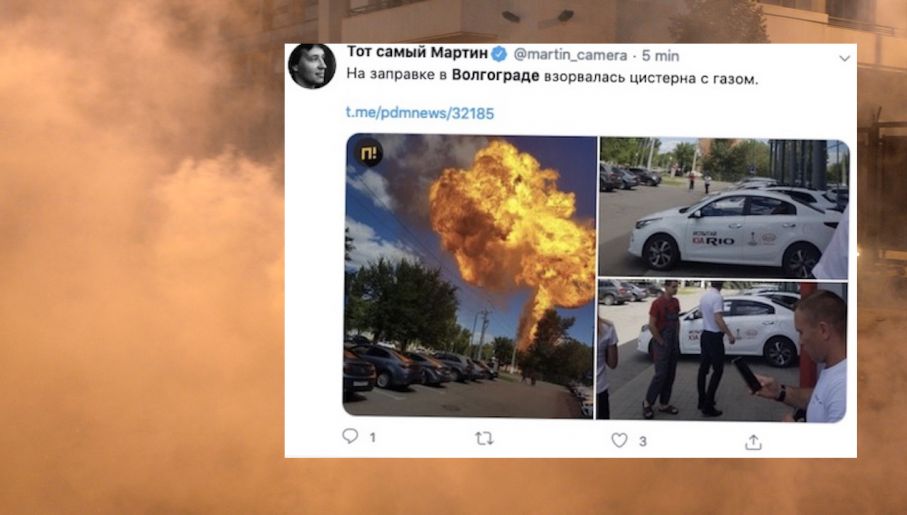
Task: Open the white Kia Rio car photo
Action: point(724,207)
